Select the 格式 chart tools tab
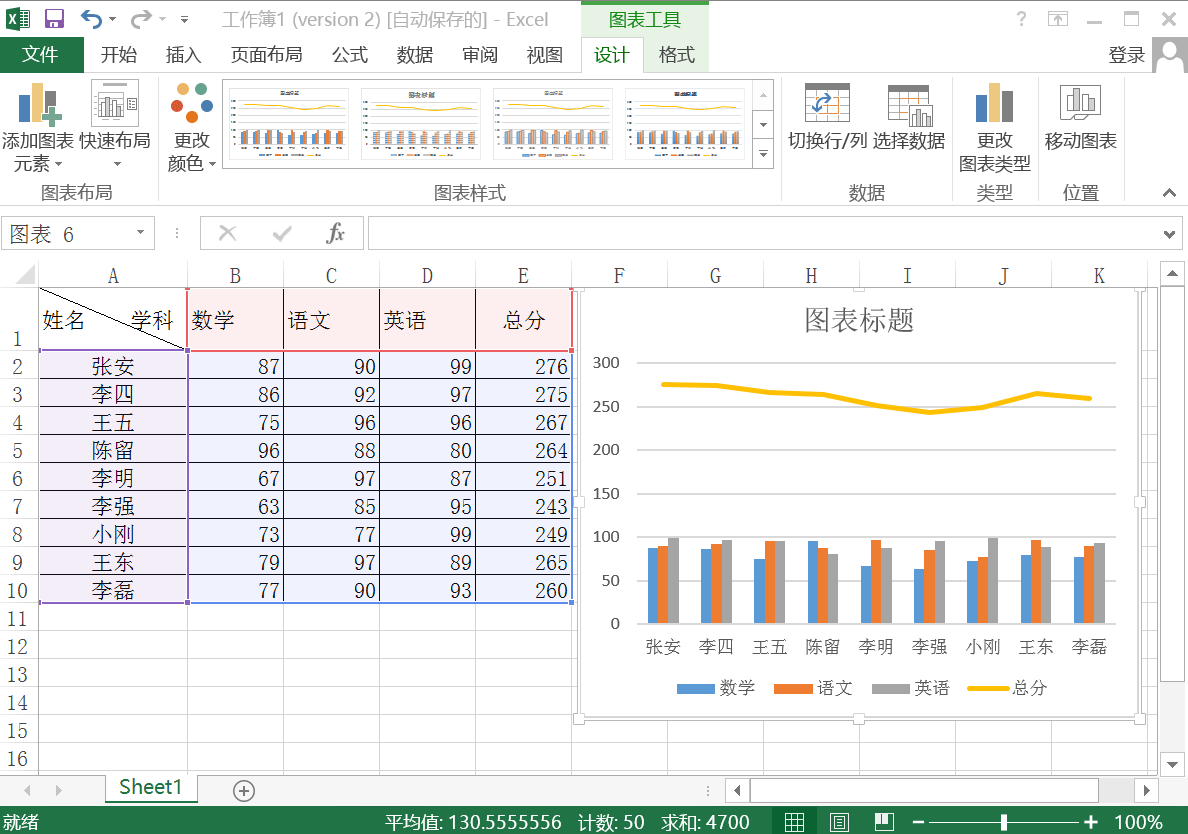The height and width of the screenshot is (834, 1188). [677, 55]
